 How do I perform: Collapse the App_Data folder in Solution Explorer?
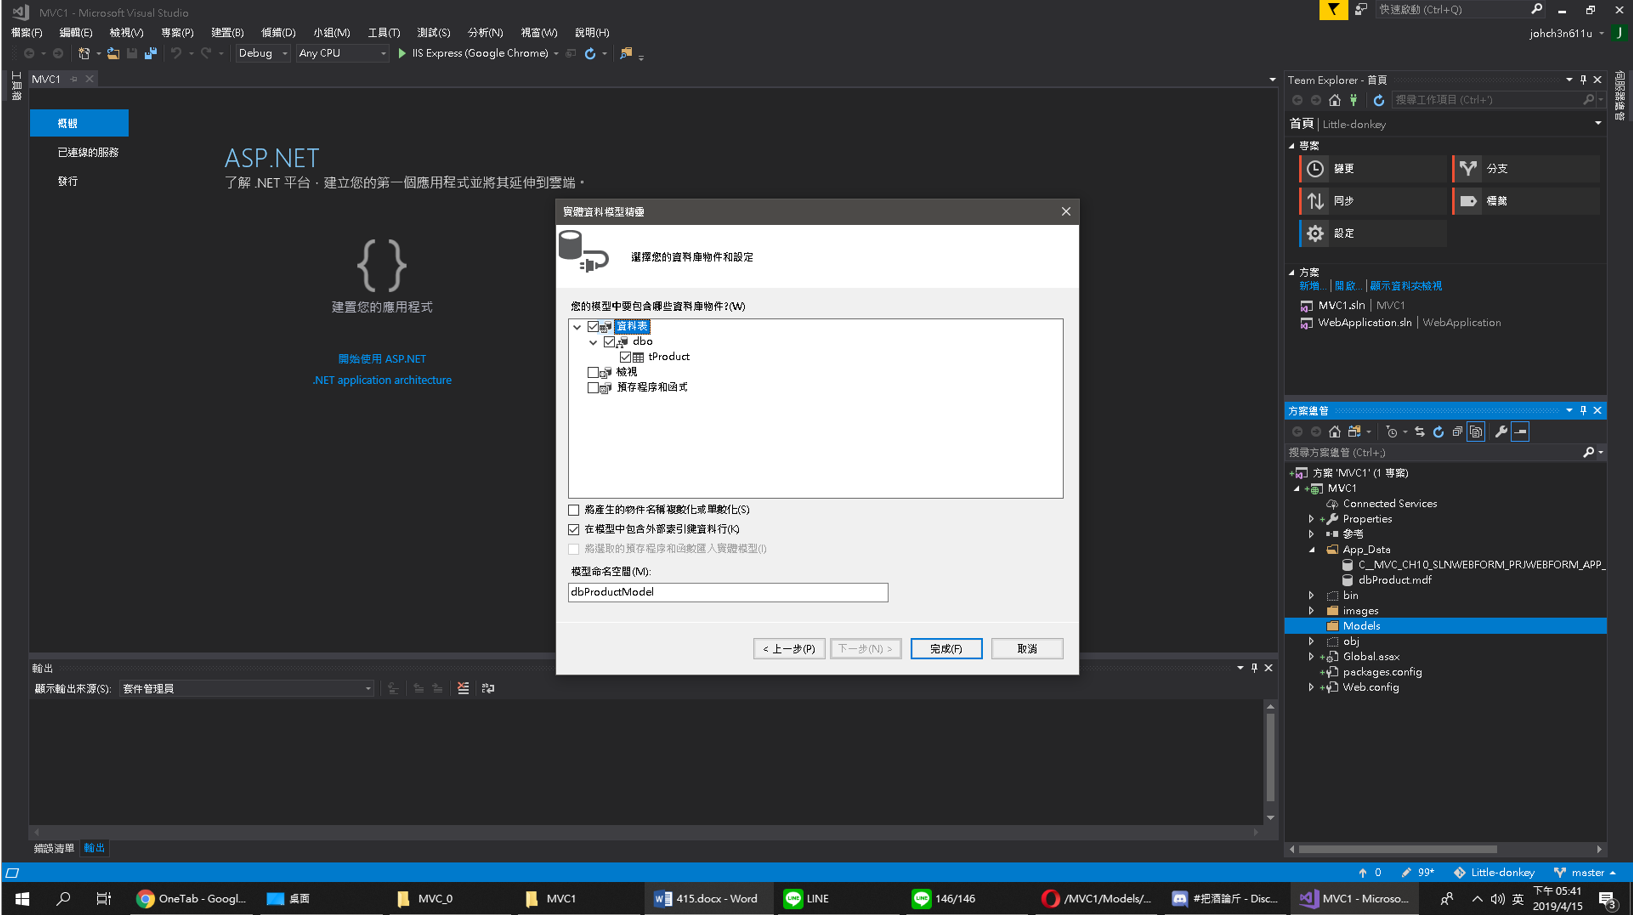coord(1311,550)
